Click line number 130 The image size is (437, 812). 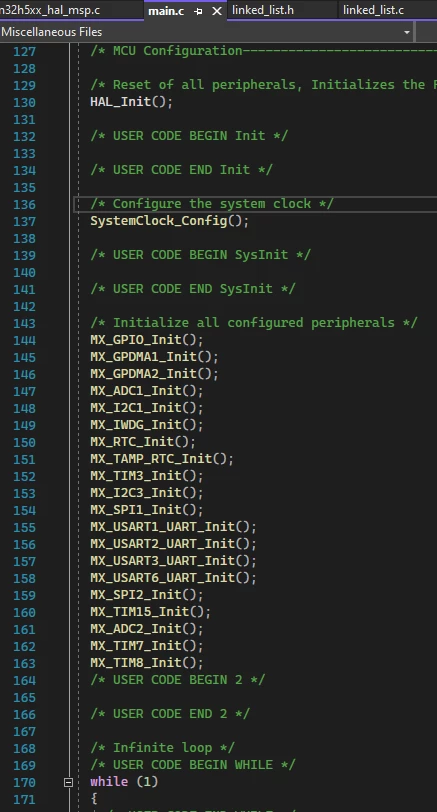(x=24, y=102)
